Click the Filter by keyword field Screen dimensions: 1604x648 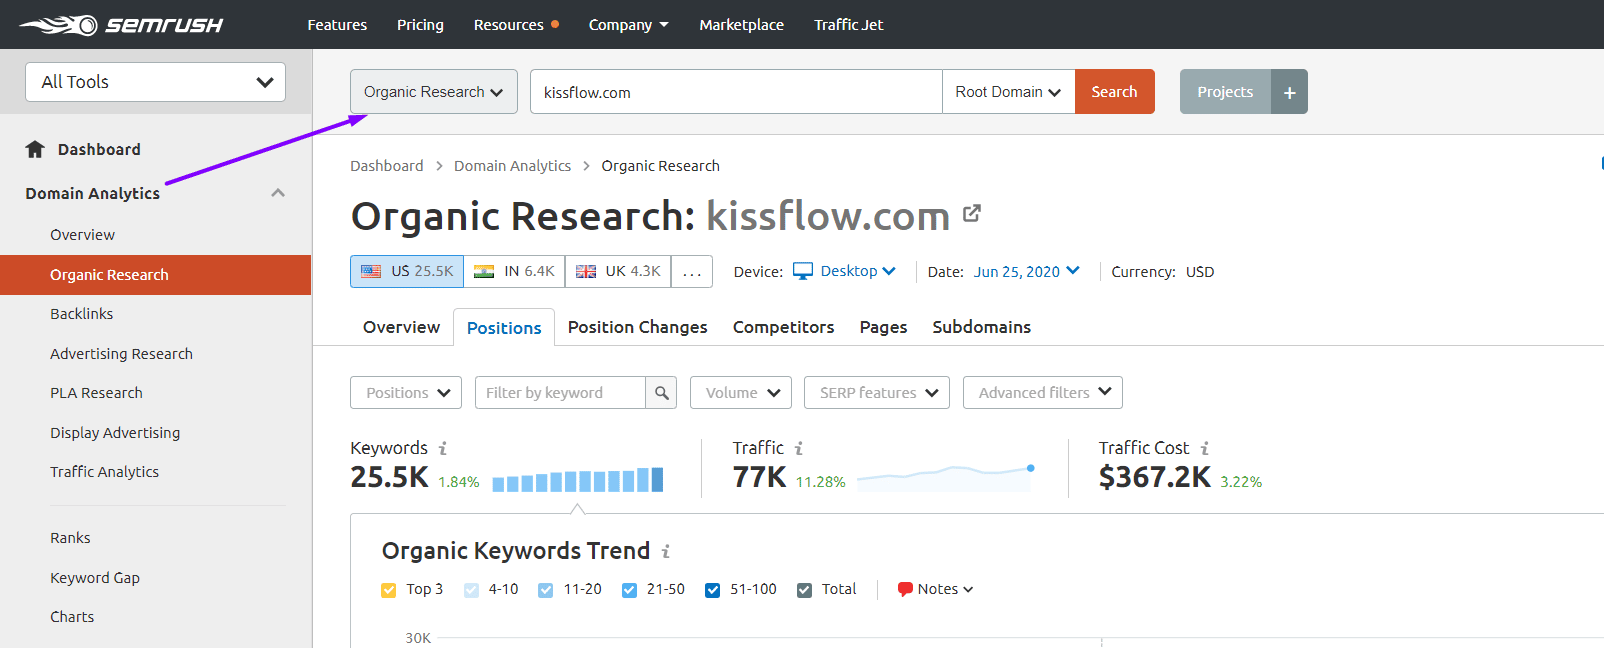pyautogui.click(x=560, y=393)
